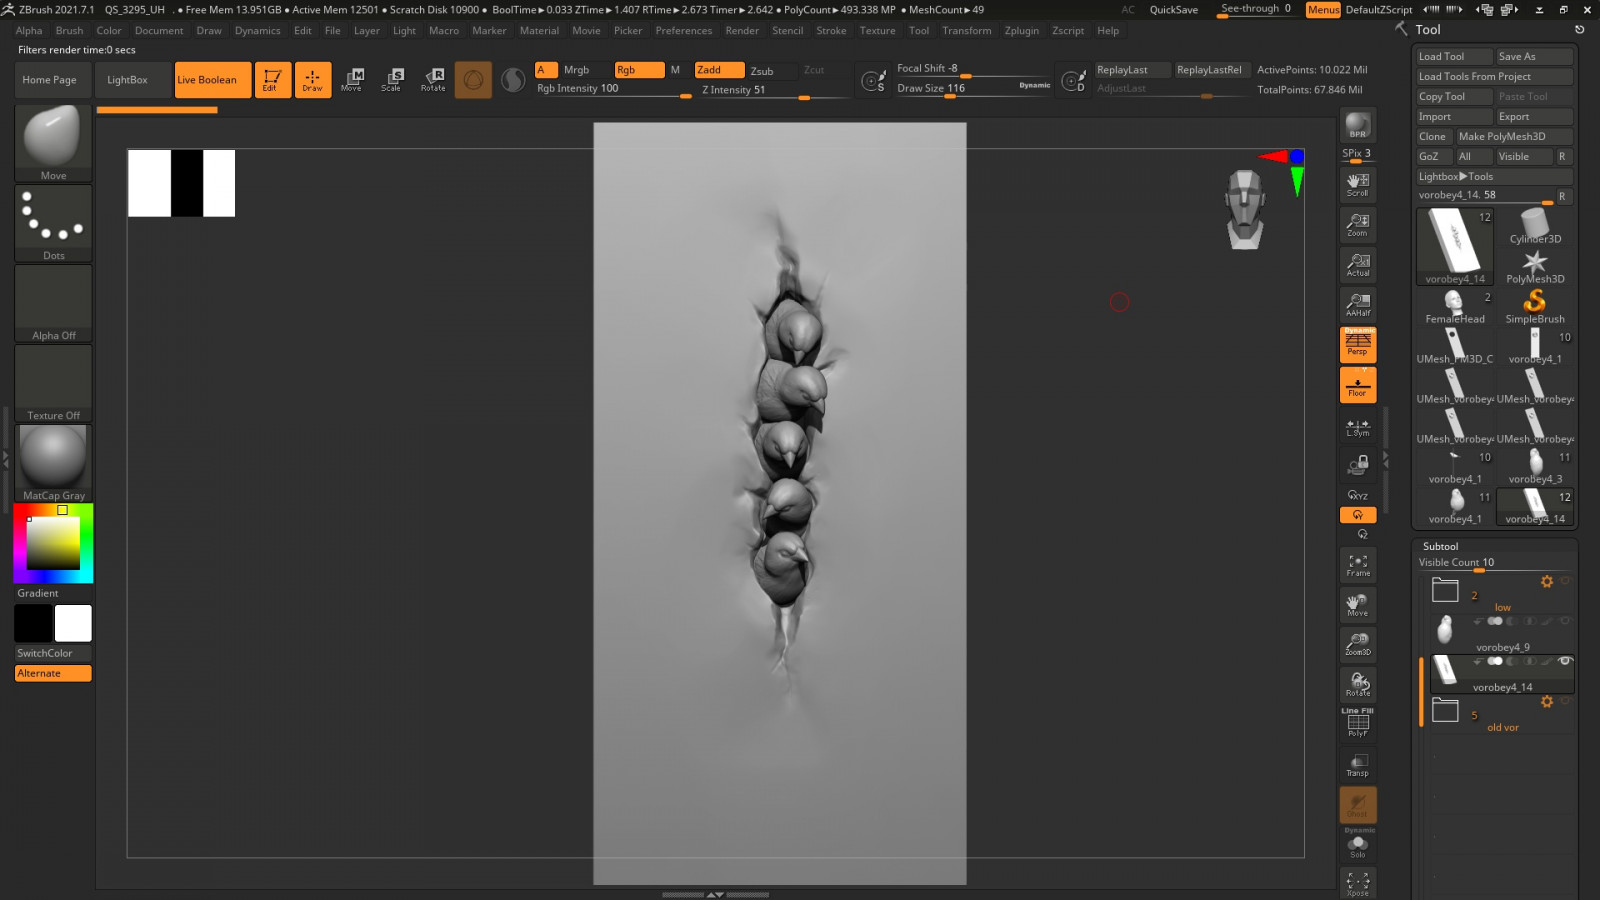Viewport: 1600px width, 900px height.
Task: Click the Frame view icon
Action: (1357, 566)
